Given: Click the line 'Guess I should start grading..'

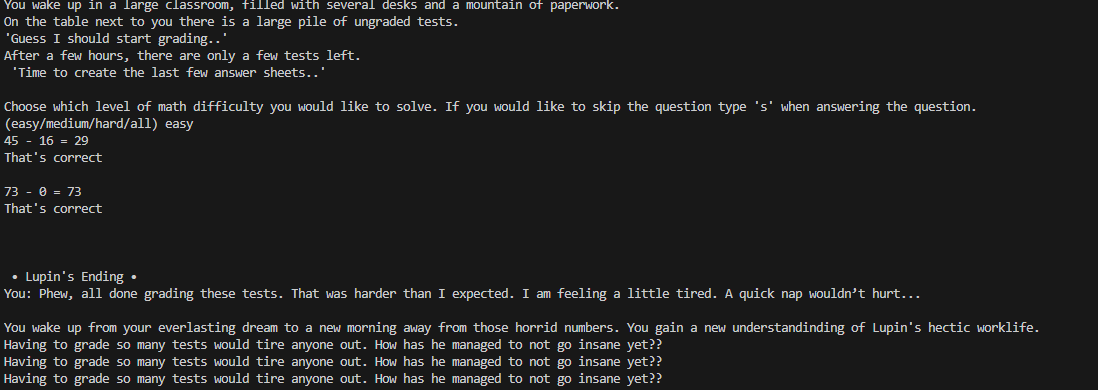Looking at the screenshot, I should pyautogui.click(x=116, y=39).
